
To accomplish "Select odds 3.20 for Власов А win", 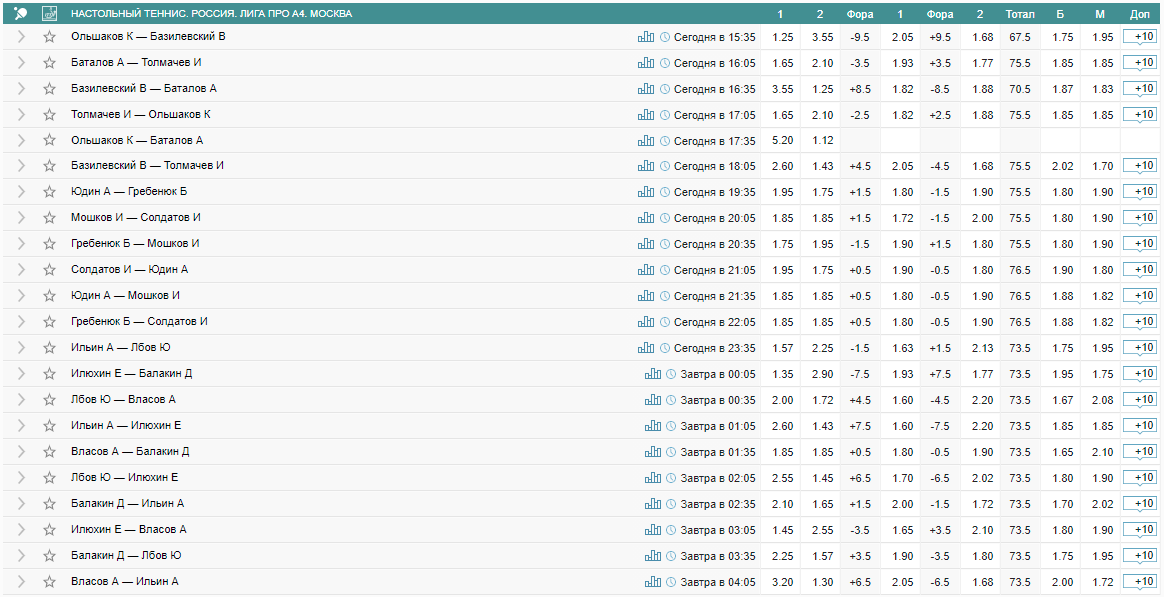I will pyautogui.click(x=783, y=582).
